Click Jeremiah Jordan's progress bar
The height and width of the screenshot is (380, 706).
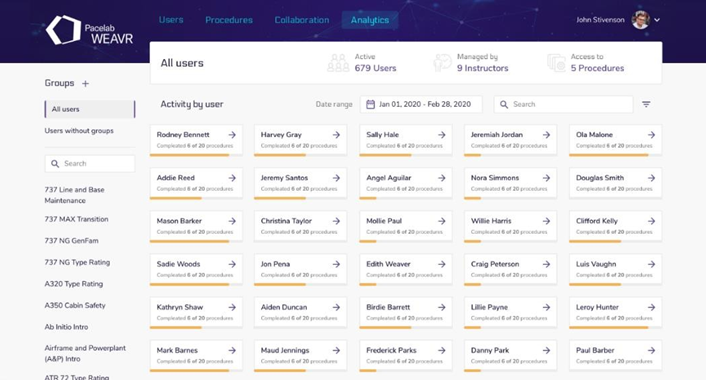tap(510, 155)
